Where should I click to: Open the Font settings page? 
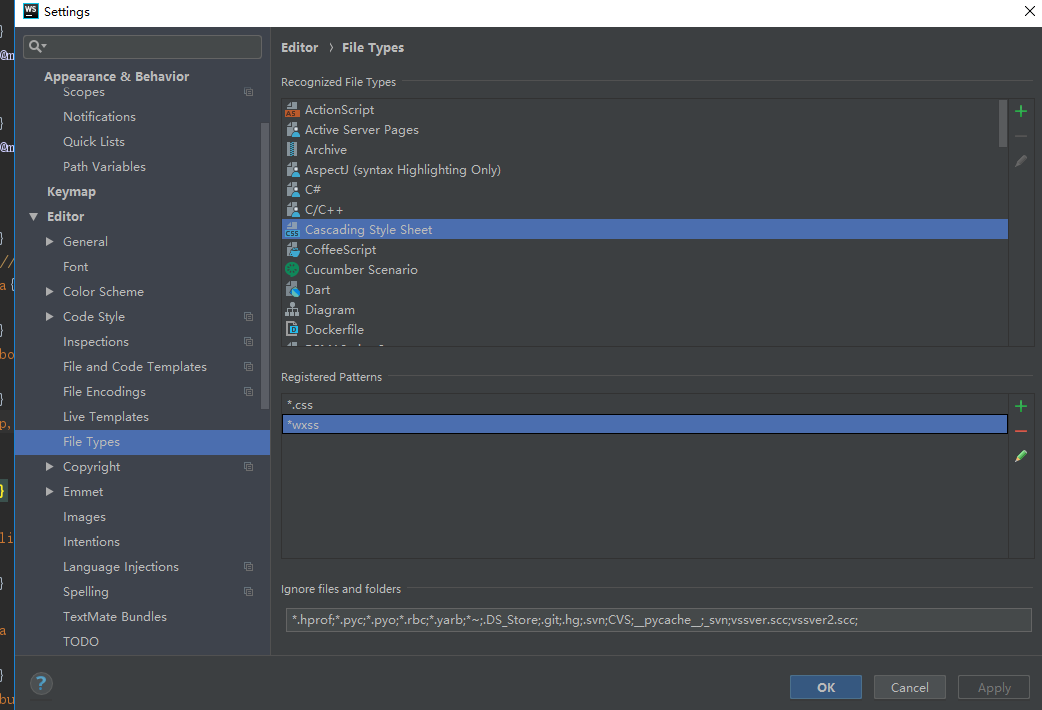pyautogui.click(x=75, y=267)
